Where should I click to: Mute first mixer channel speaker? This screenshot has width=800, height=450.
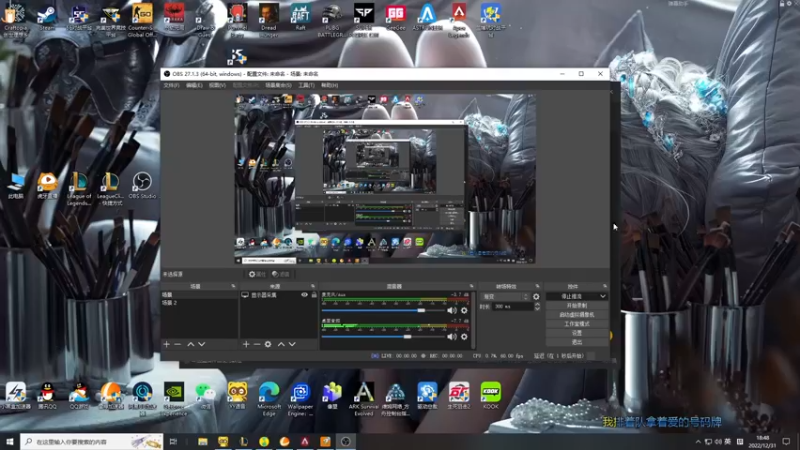pyautogui.click(x=452, y=310)
